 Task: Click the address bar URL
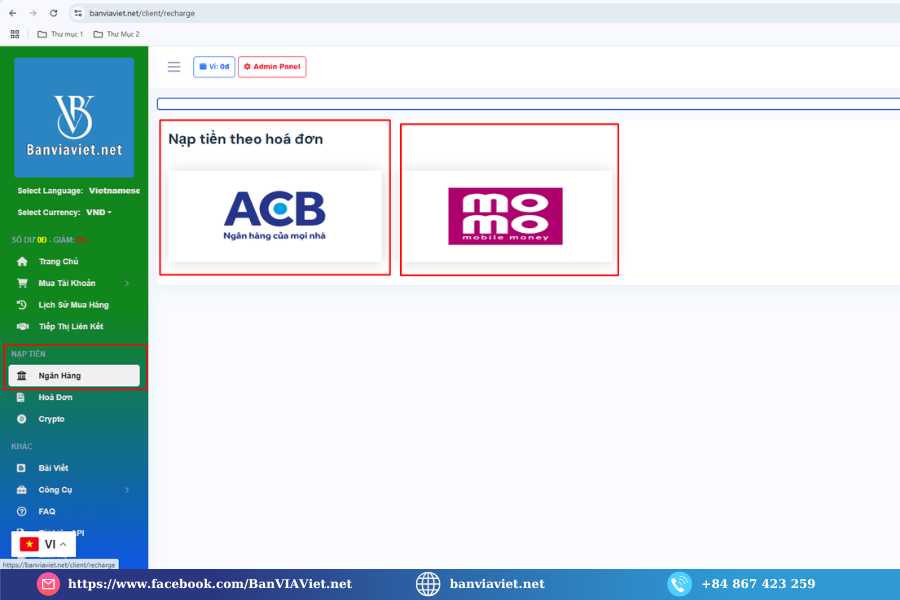click(142, 13)
